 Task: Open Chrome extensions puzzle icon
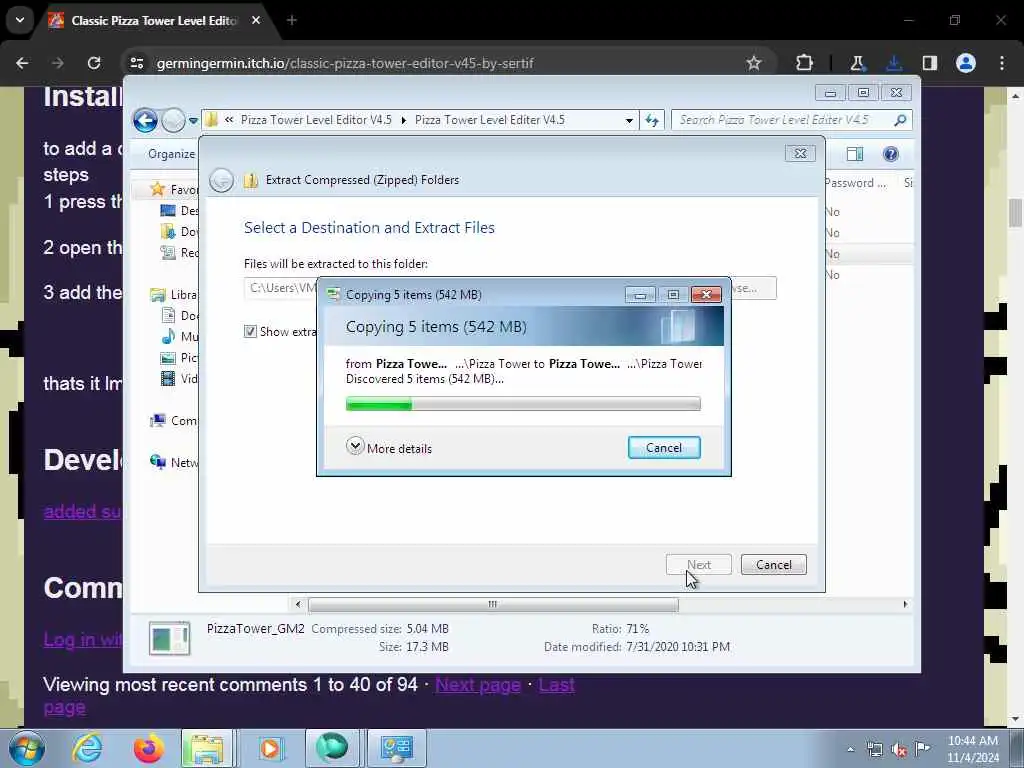(x=805, y=63)
